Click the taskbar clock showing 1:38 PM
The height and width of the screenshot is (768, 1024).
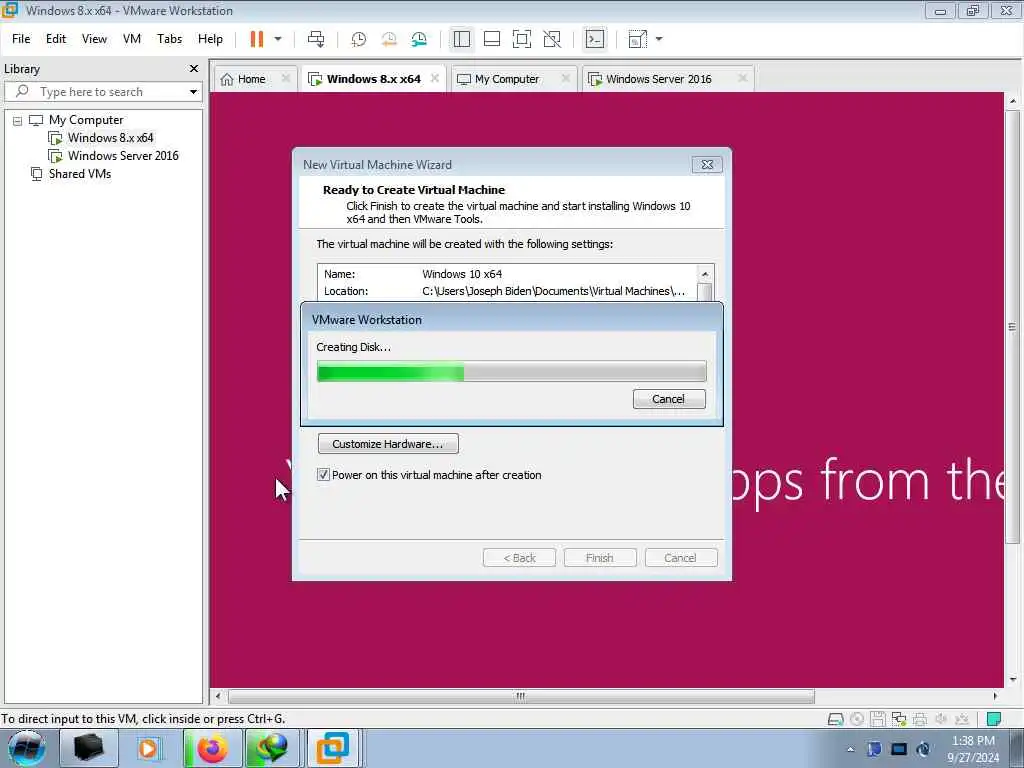973,749
